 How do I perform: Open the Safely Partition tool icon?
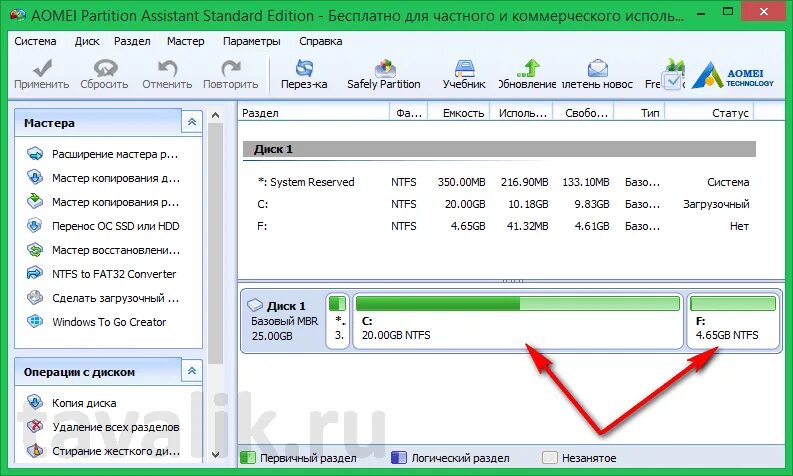pos(385,68)
